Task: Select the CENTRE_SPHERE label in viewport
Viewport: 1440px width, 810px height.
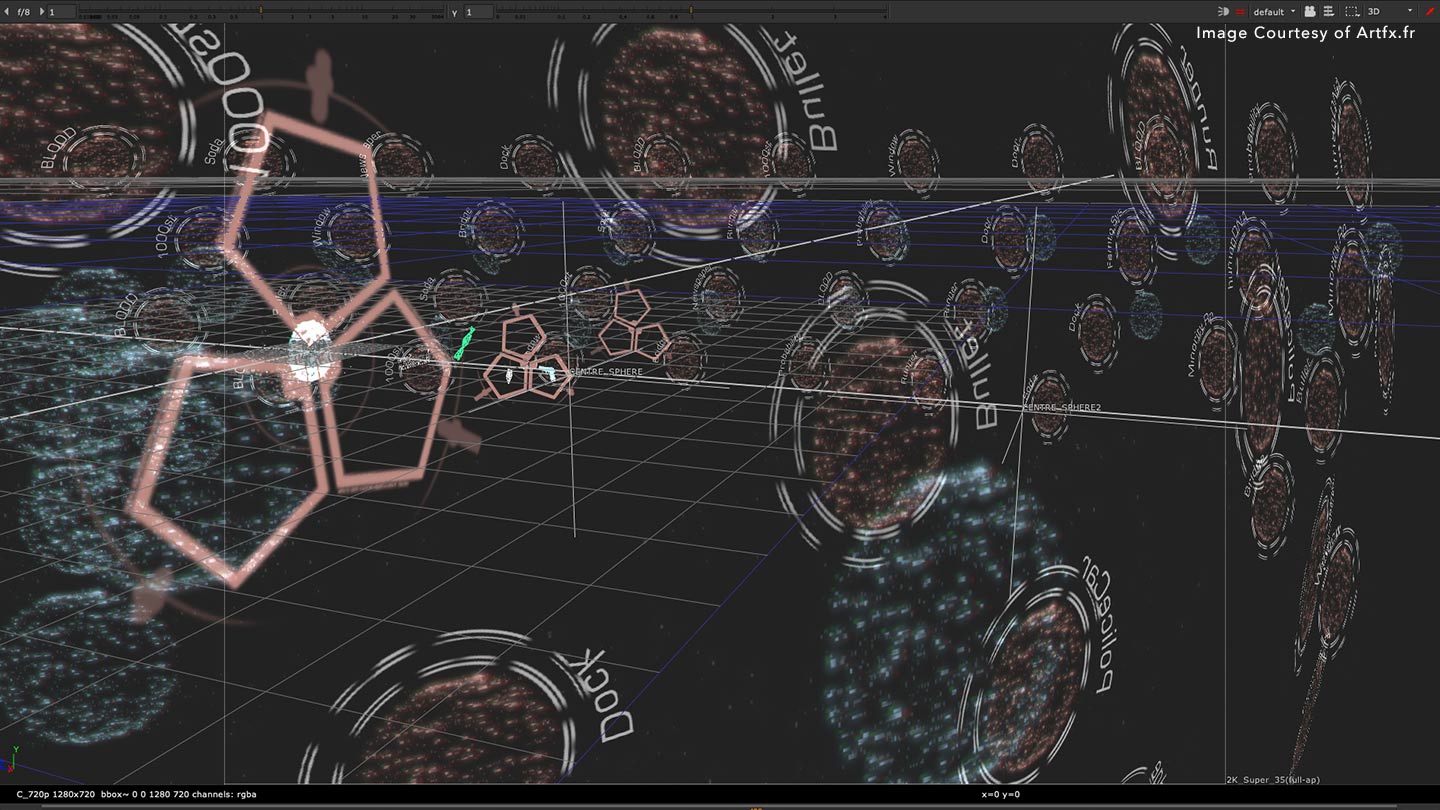Action: (606, 372)
